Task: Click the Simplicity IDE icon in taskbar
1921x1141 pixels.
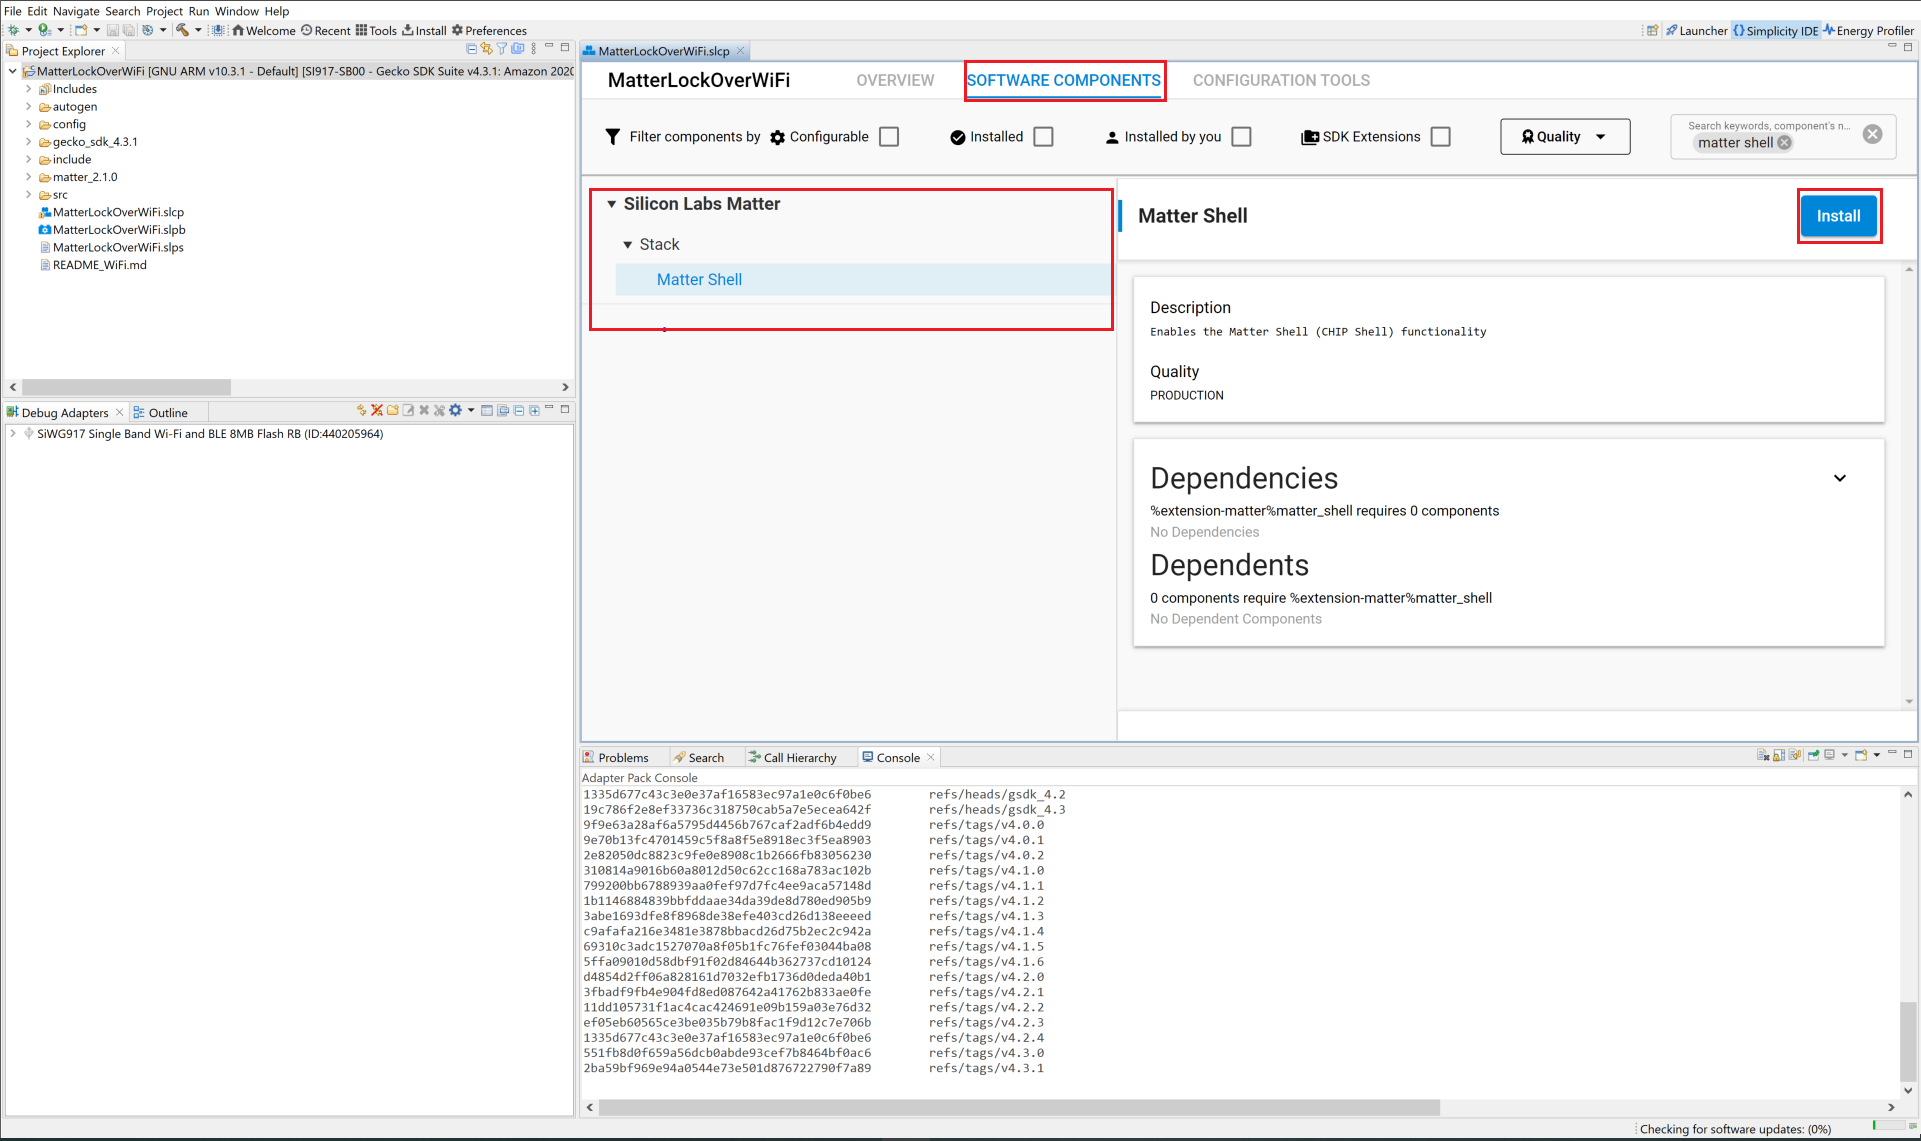Action: pos(1739,30)
